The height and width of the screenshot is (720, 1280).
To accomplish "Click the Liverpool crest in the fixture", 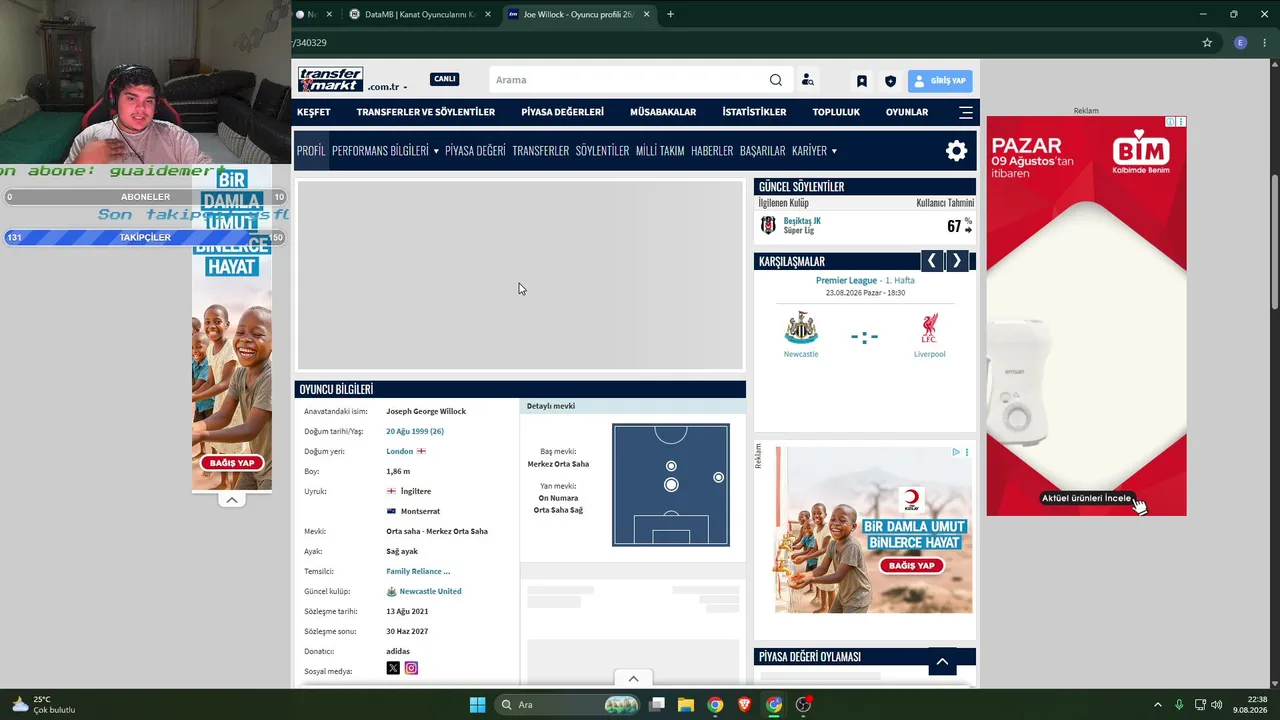I will click(x=929, y=328).
